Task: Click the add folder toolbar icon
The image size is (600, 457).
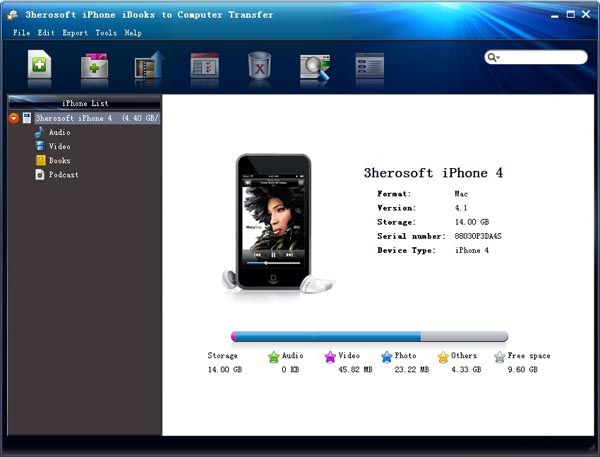Action: click(94, 65)
